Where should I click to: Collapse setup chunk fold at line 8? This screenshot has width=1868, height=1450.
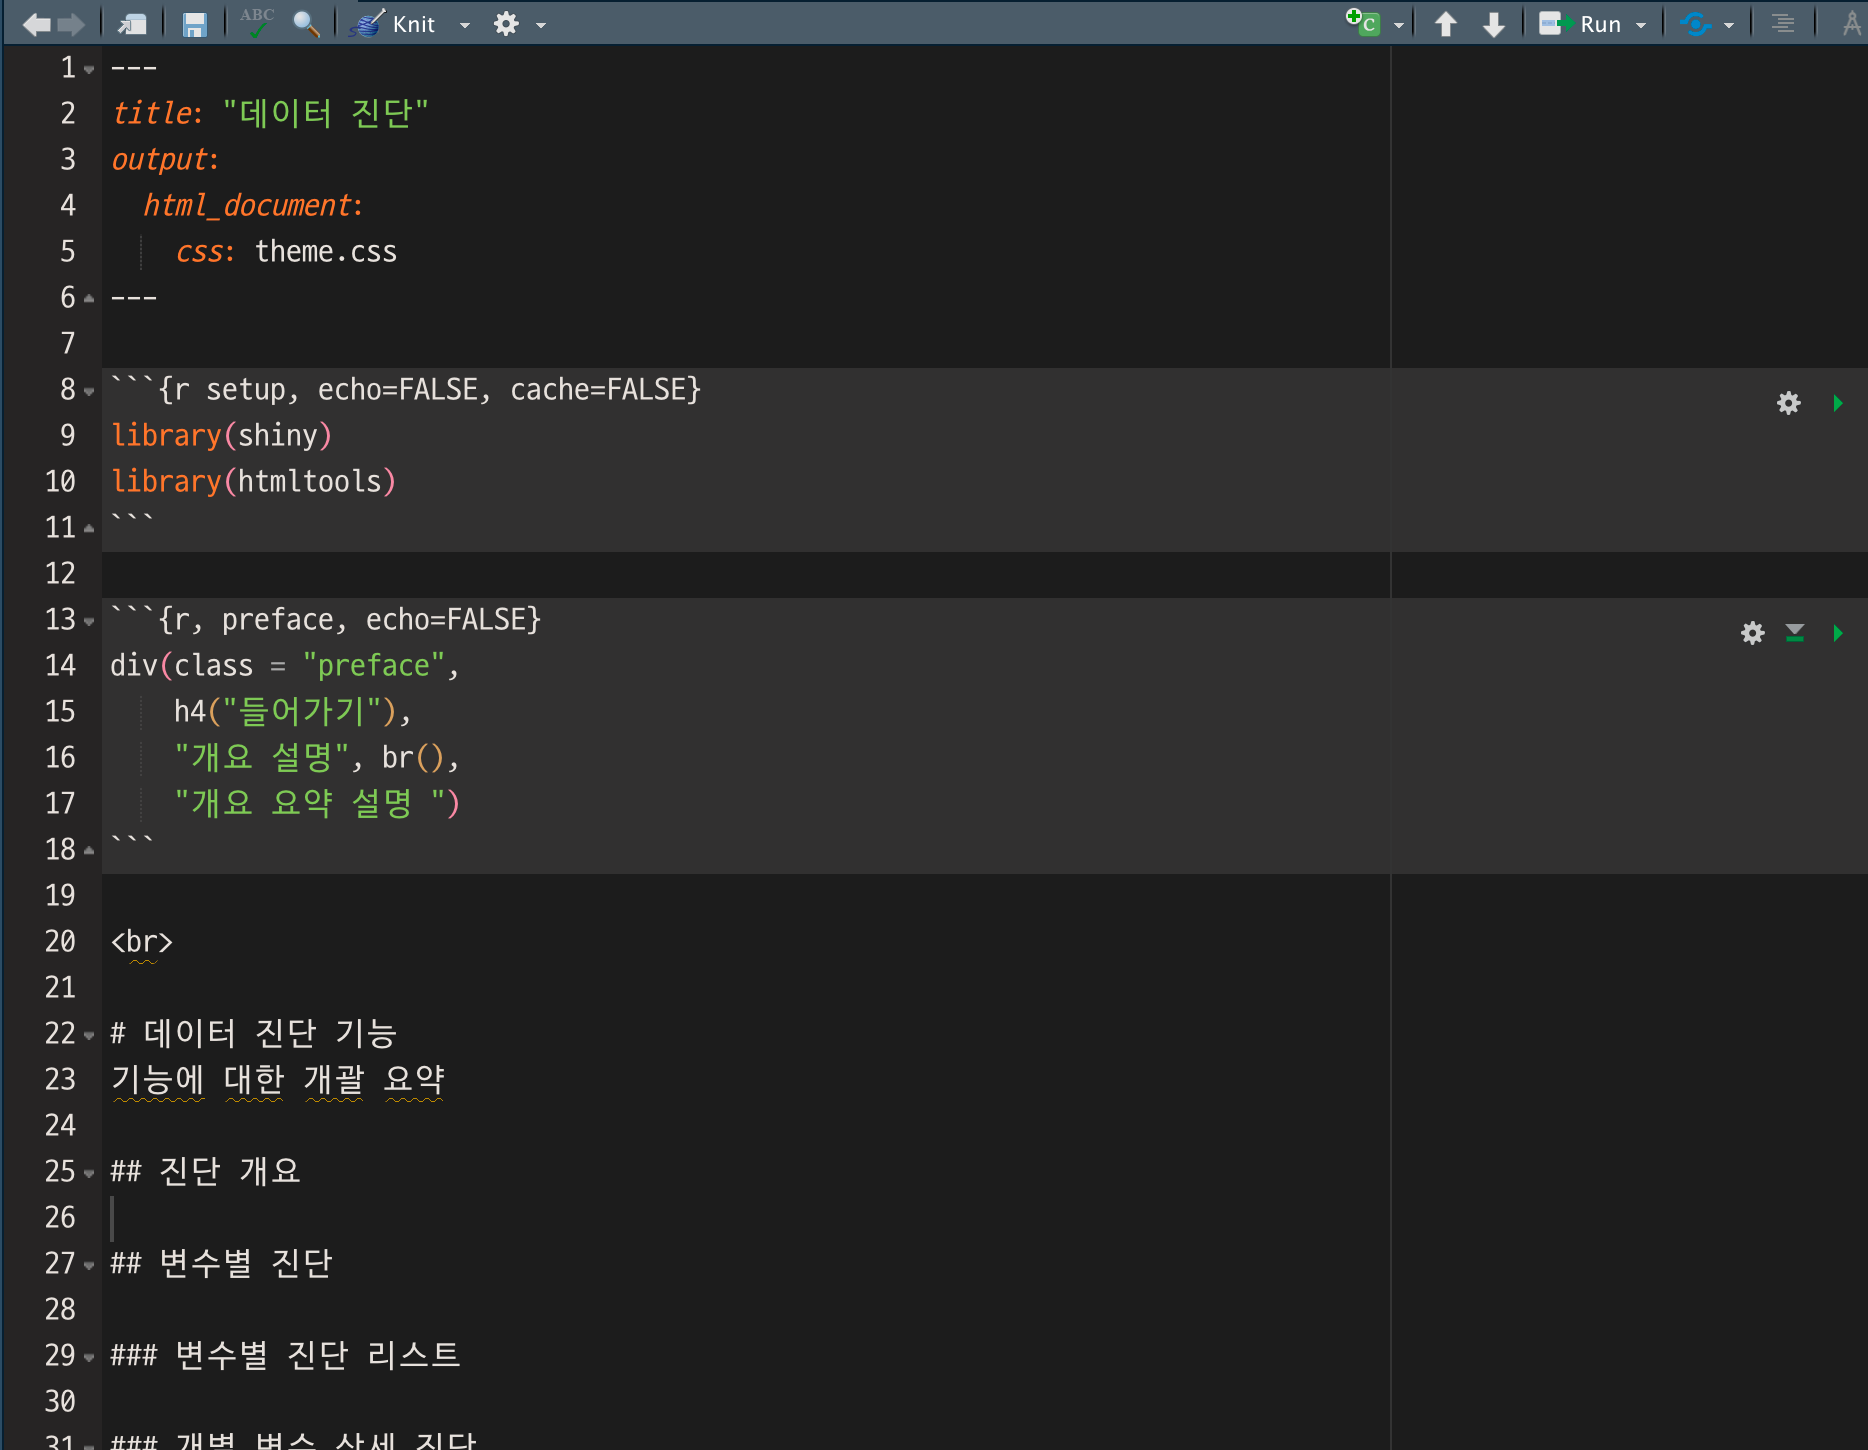click(89, 392)
